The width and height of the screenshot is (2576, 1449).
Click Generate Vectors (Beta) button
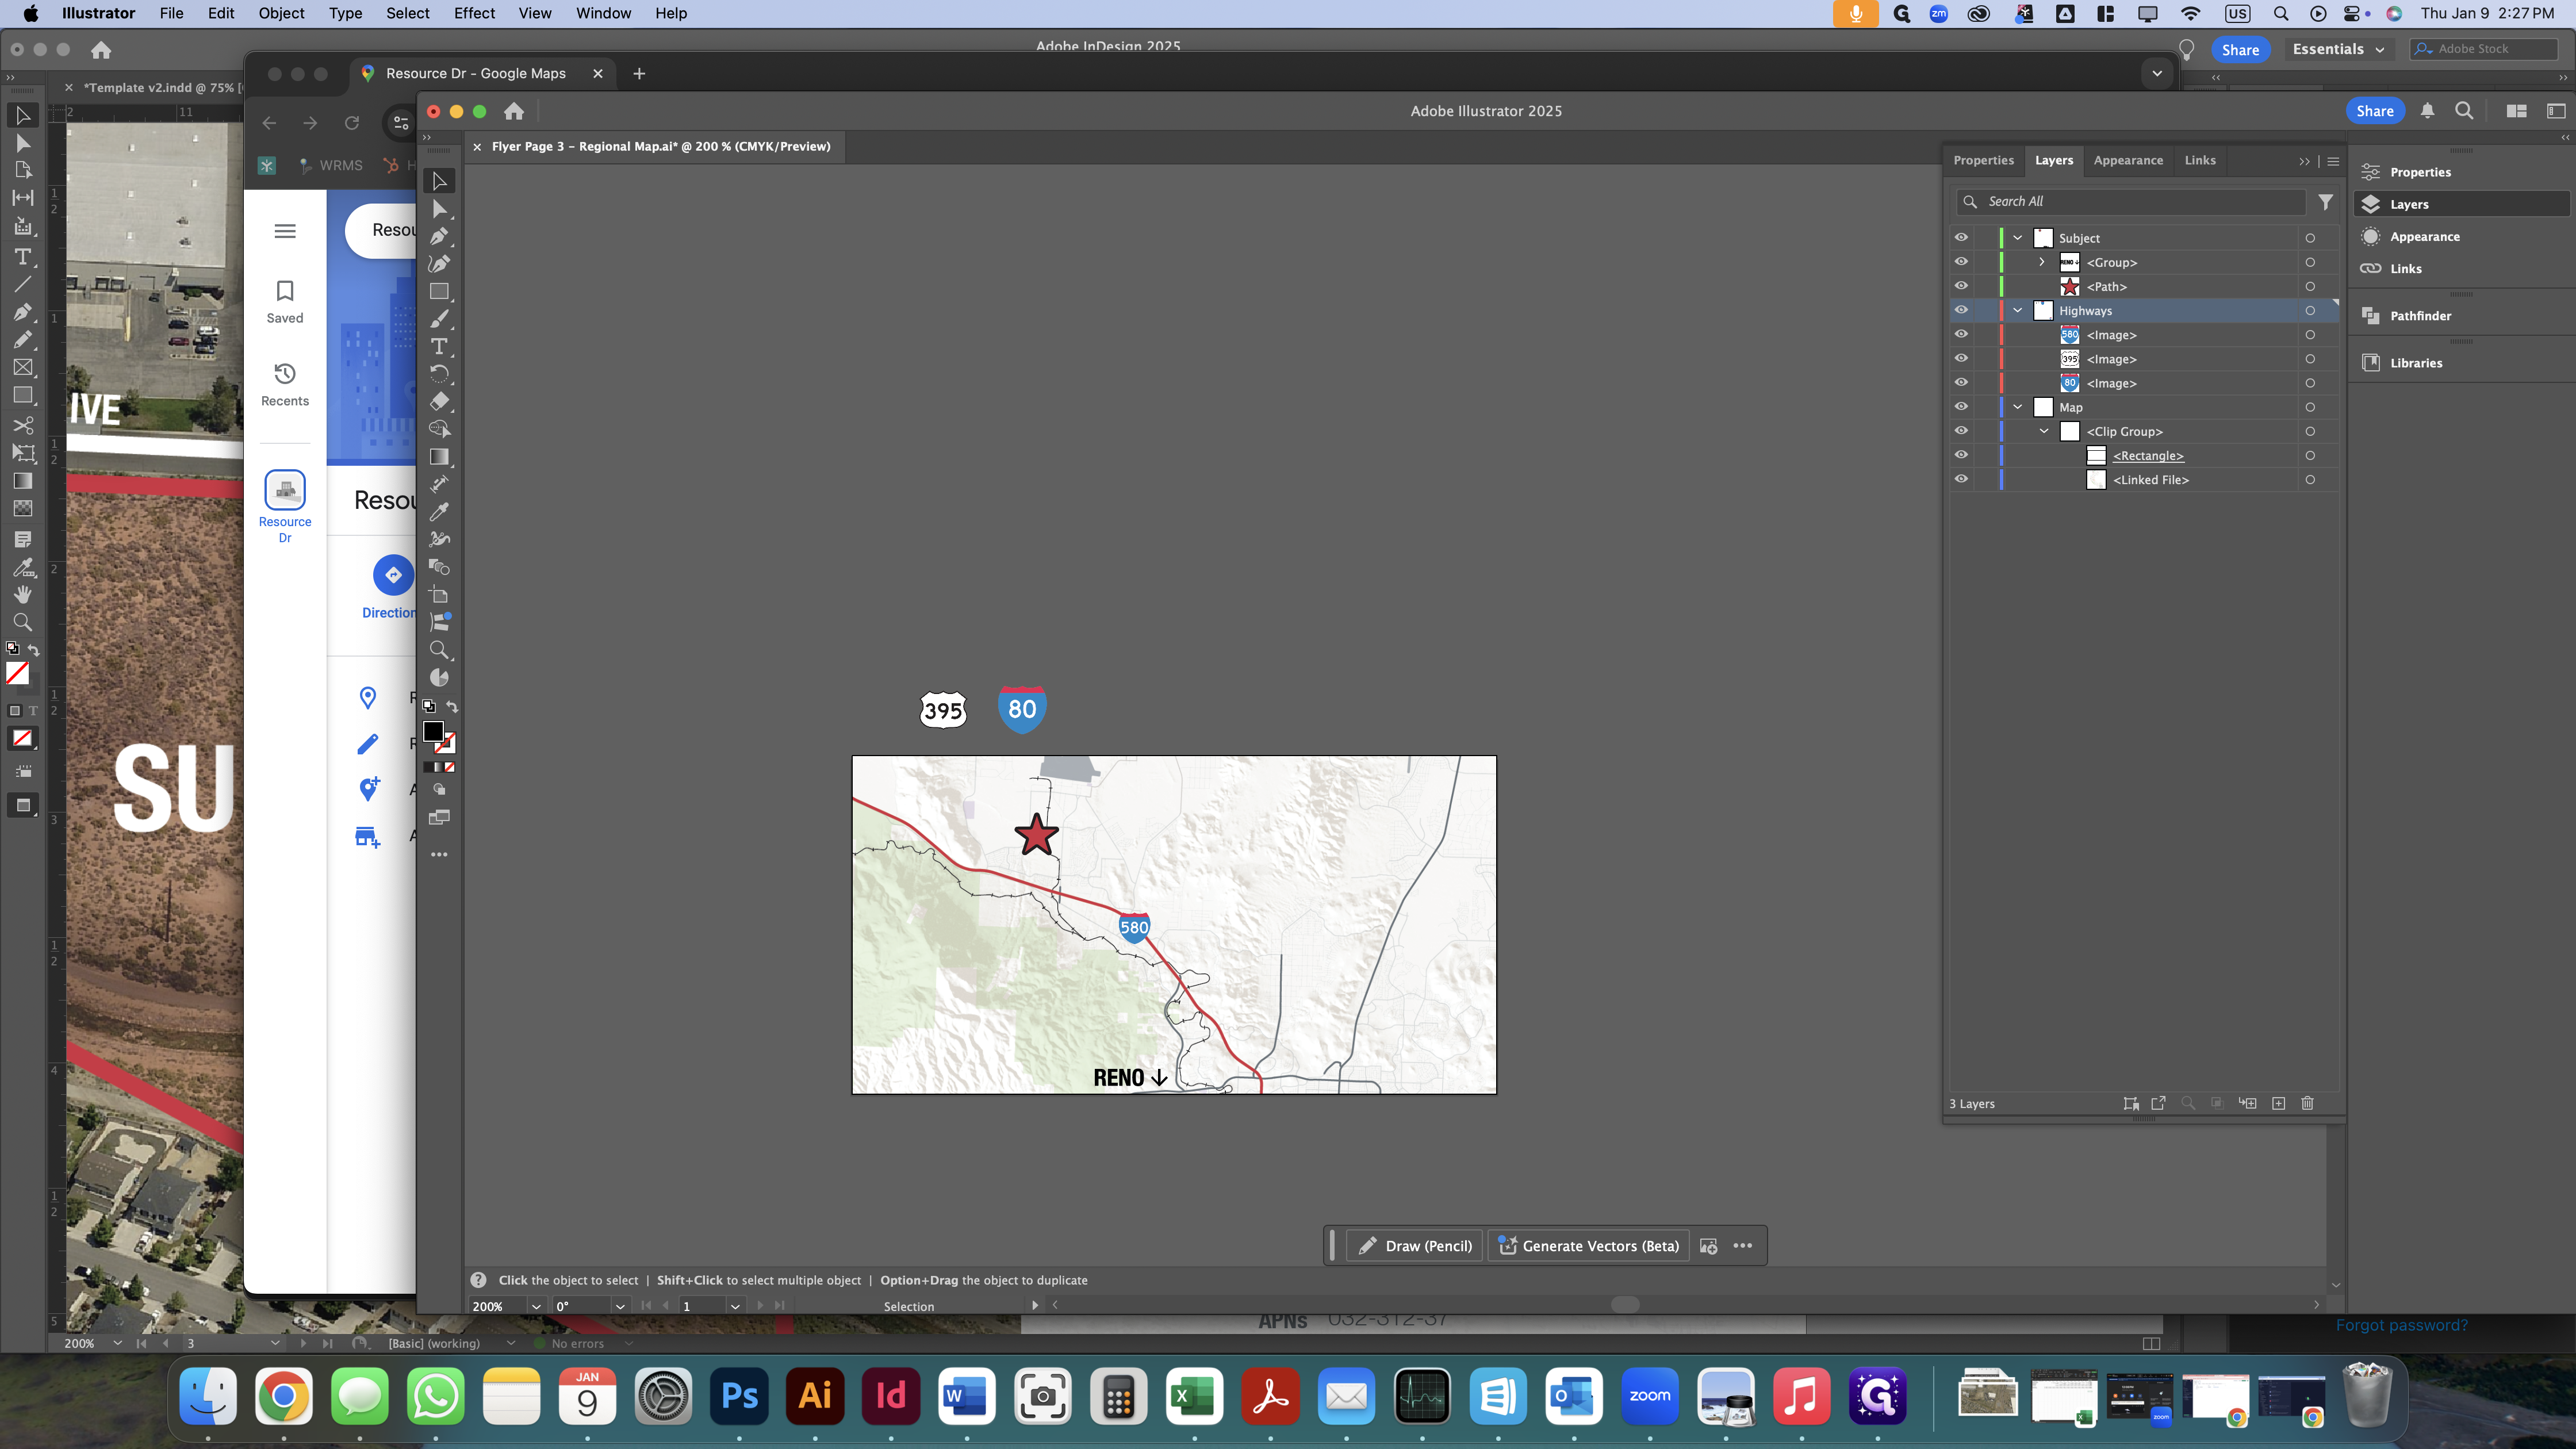(x=1589, y=1246)
